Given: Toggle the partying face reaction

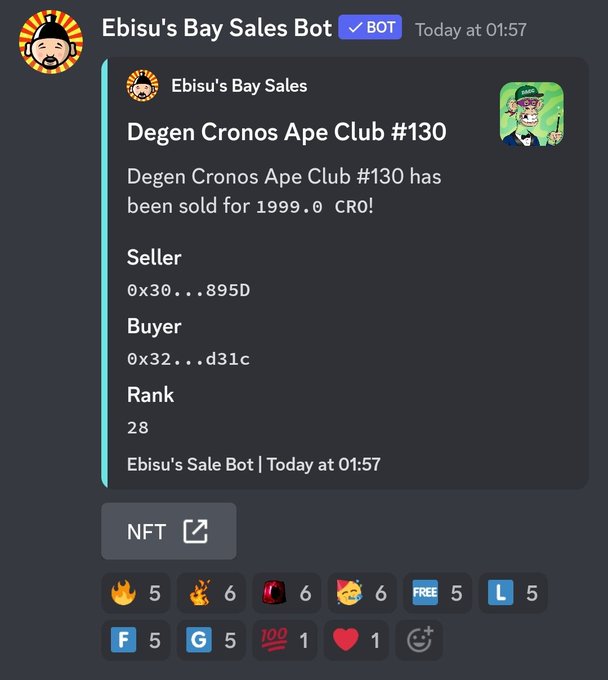Looking at the screenshot, I should tap(362, 593).
